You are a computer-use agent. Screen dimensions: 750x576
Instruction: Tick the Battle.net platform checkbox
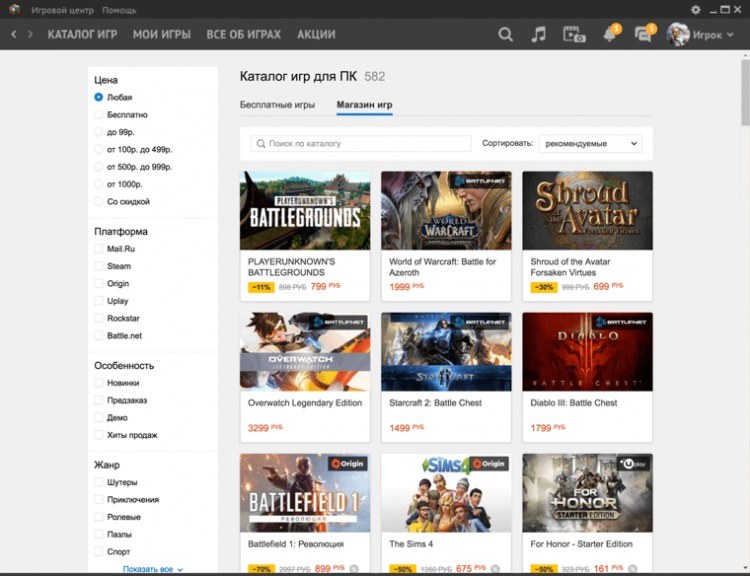99,336
